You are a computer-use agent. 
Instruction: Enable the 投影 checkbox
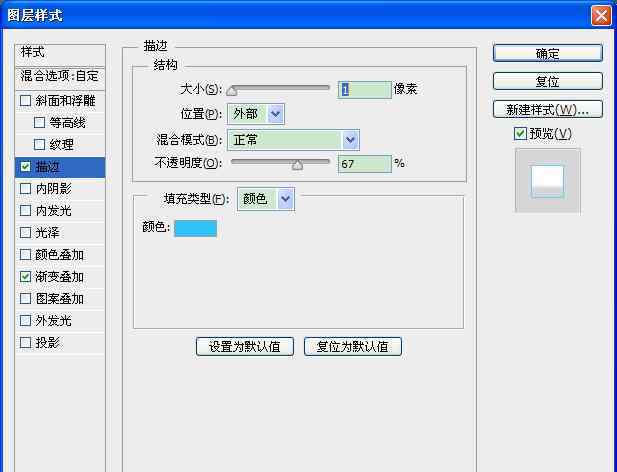[x=26, y=343]
